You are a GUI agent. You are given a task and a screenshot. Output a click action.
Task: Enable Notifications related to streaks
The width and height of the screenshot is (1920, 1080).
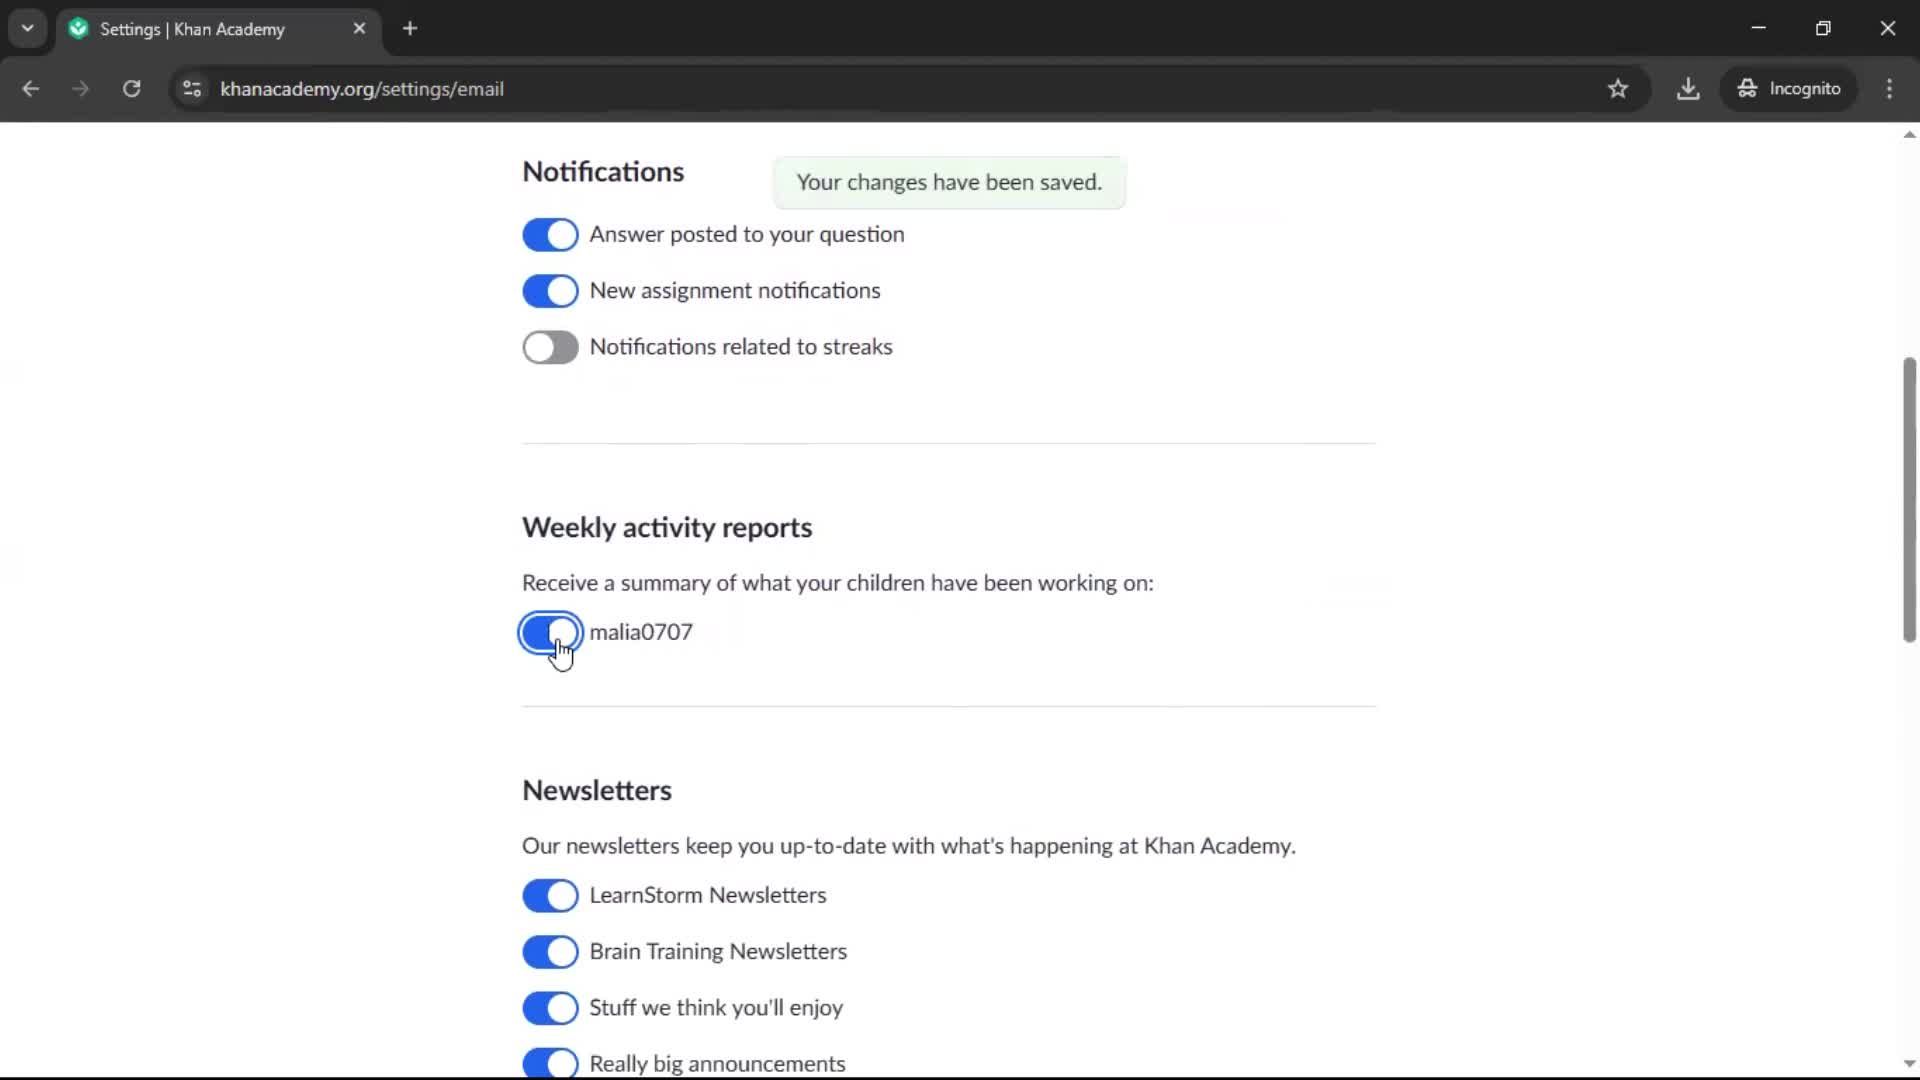[x=550, y=348]
